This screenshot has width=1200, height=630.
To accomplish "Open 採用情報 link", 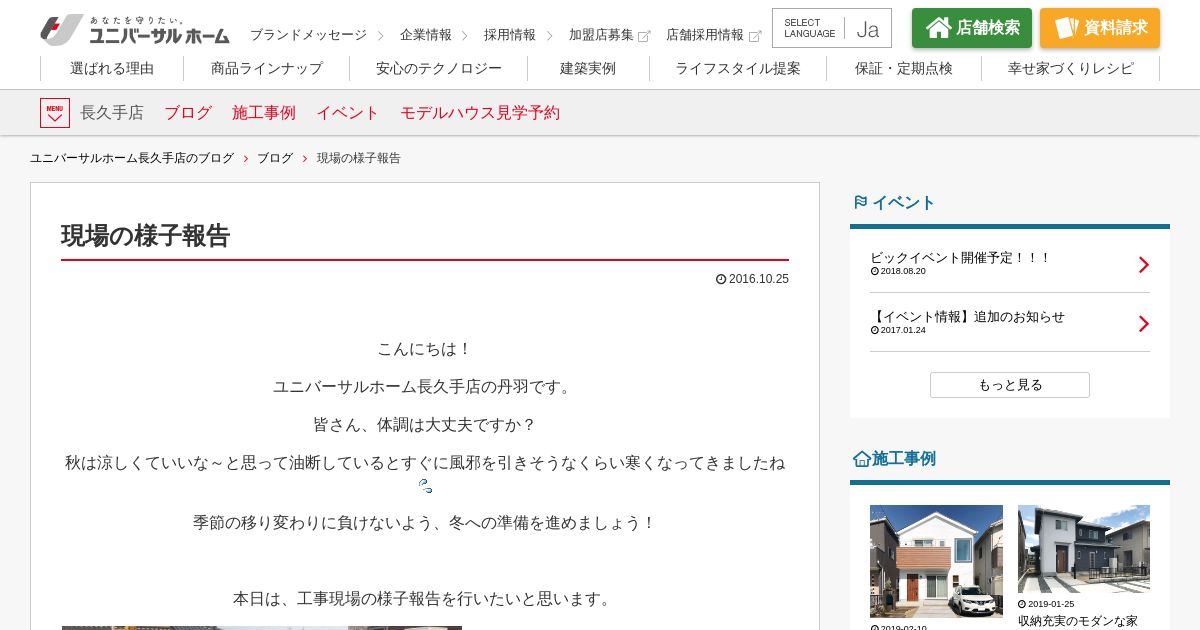I will (x=510, y=35).
